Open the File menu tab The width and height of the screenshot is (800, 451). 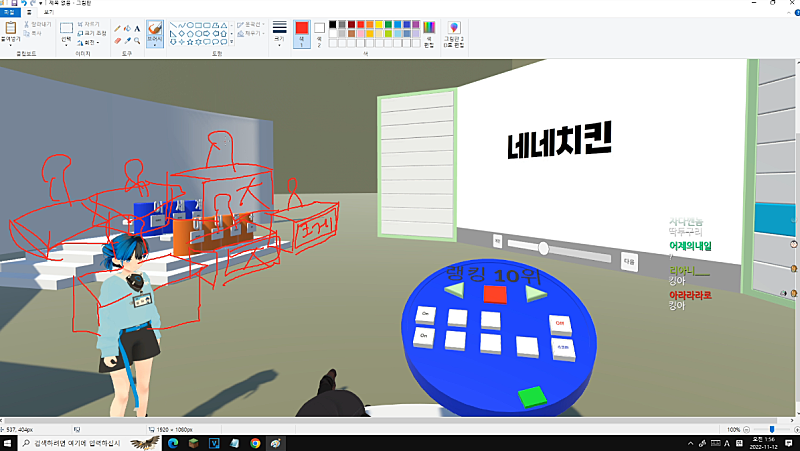point(10,12)
